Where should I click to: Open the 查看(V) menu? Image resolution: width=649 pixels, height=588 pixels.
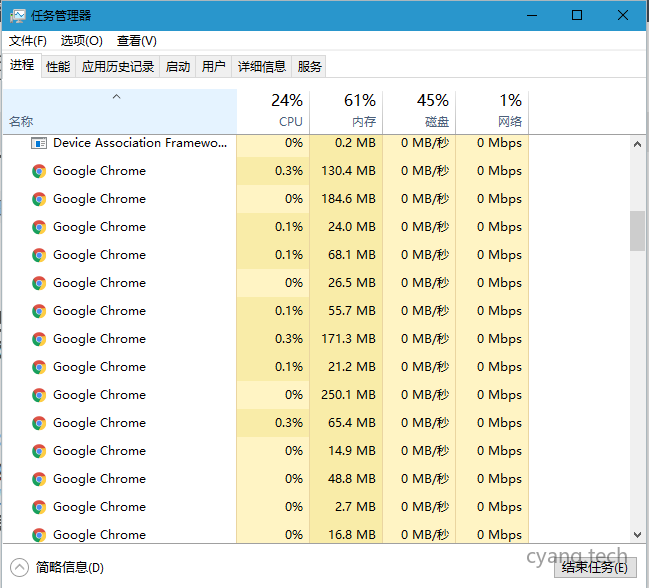pyautogui.click(x=137, y=41)
